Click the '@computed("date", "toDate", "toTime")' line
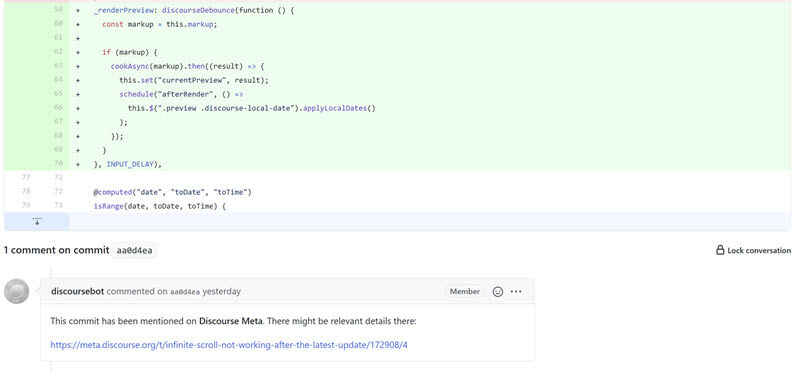 pos(173,192)
